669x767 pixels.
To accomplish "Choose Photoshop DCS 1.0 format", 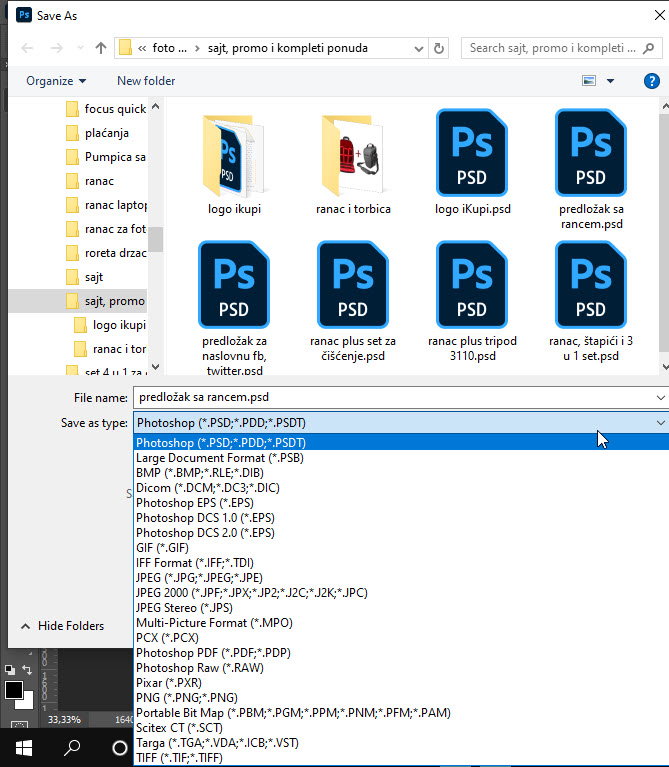I will (x=401, y=518).
